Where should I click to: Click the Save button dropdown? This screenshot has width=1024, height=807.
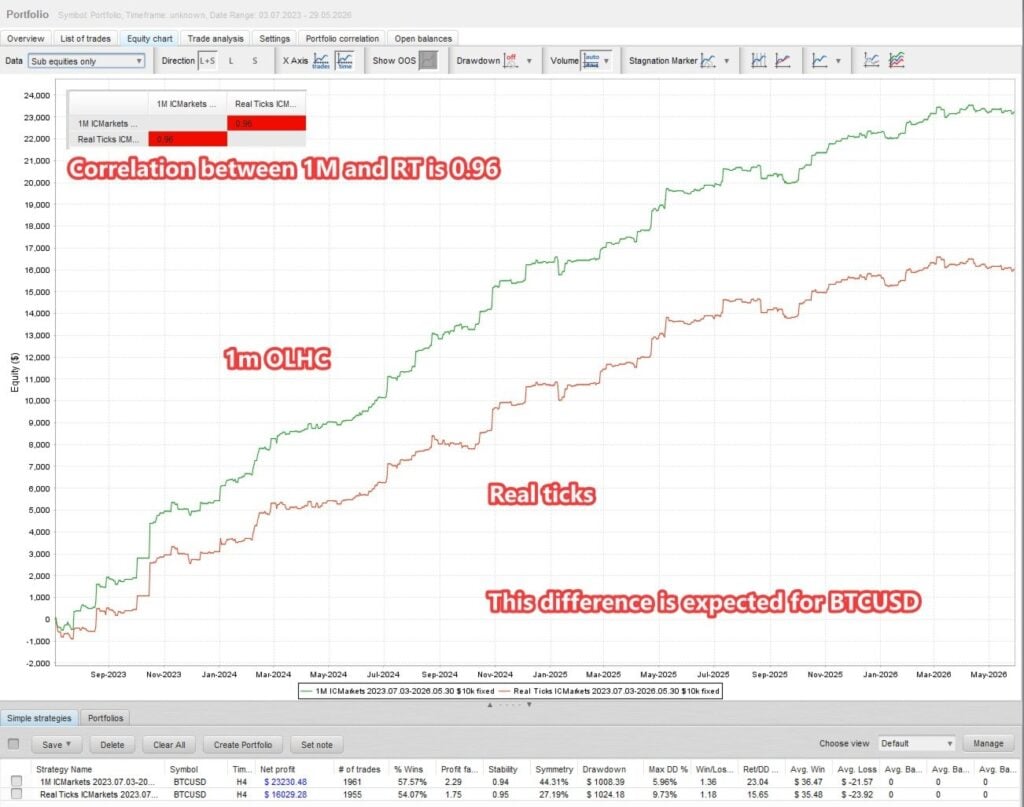click(56, 744)
